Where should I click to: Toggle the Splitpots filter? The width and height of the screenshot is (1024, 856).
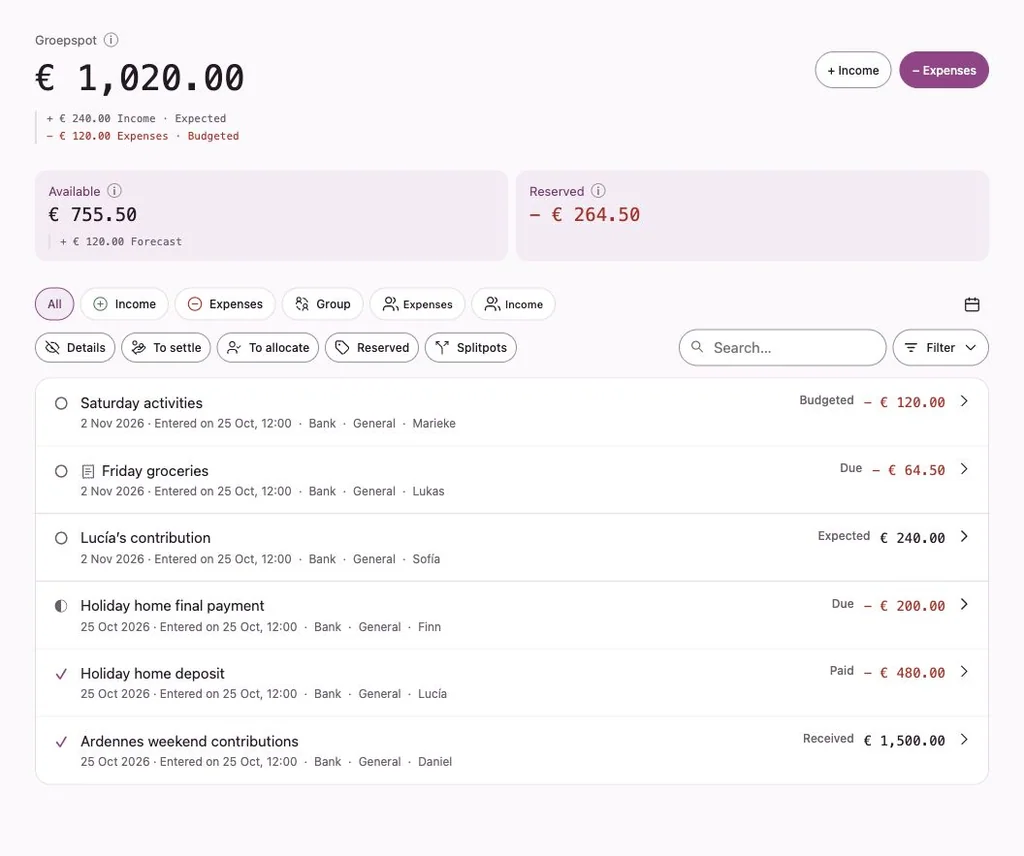coord(471,347)
